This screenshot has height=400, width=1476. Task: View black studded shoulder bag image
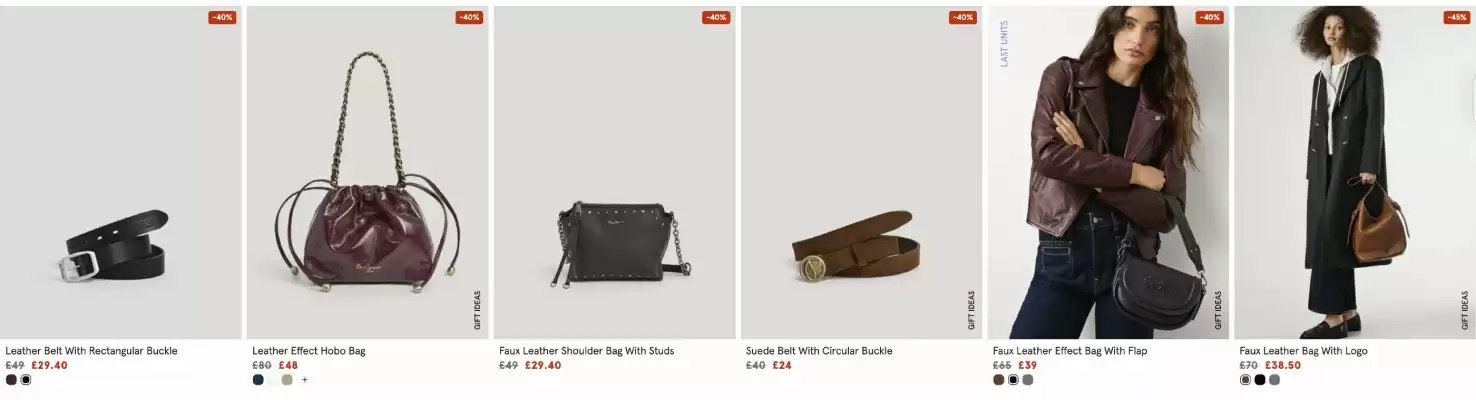614,173
